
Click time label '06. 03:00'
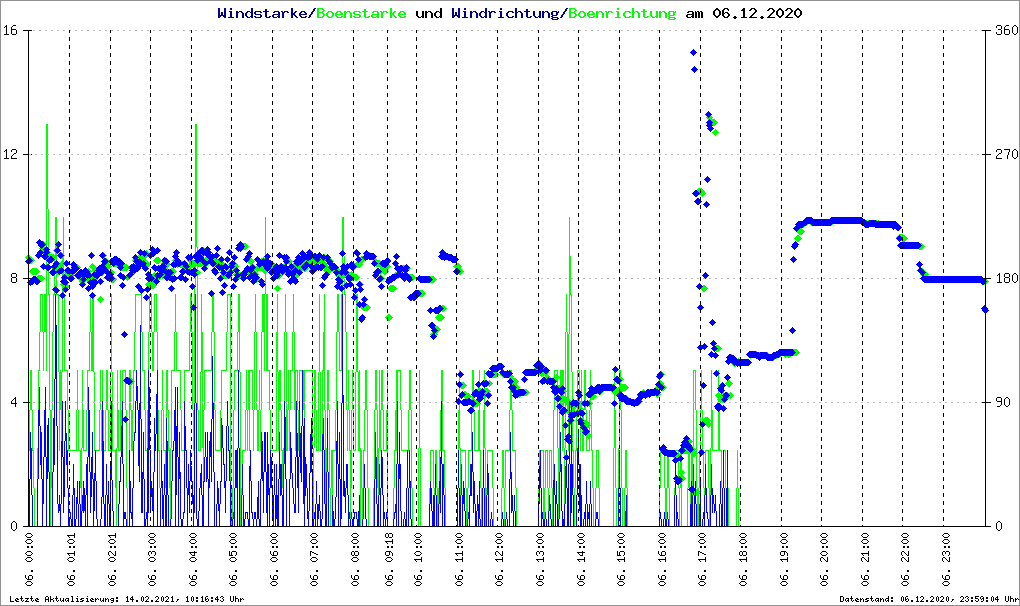point(152,560)
